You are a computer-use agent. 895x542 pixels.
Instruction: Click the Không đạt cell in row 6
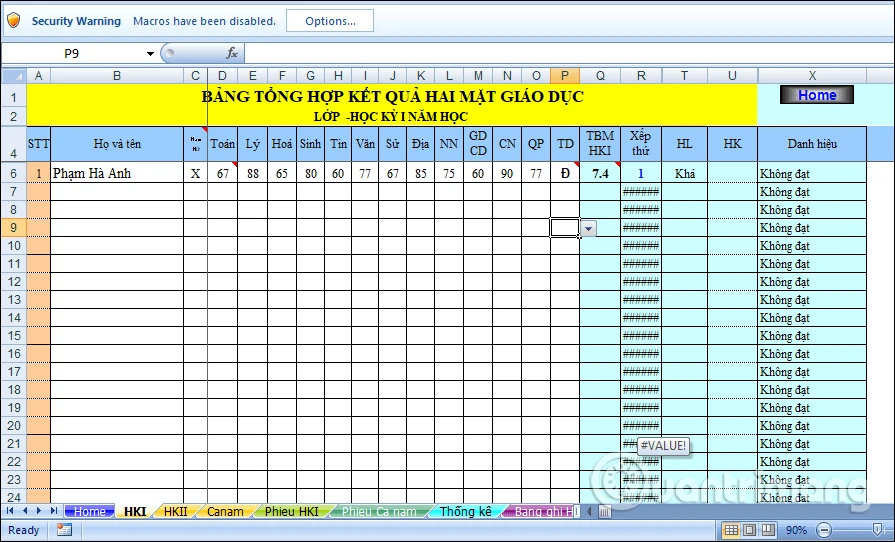(812, 173)
